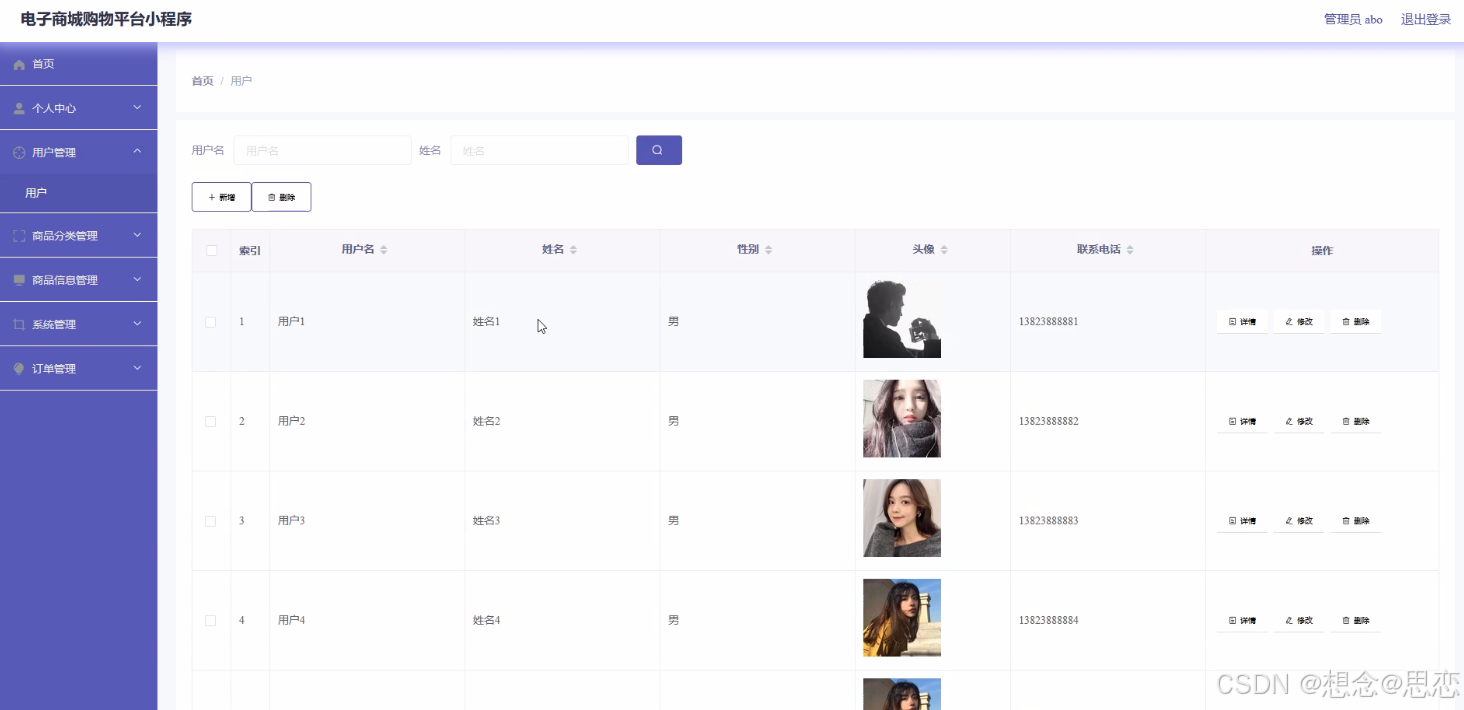Expand 个人中心 chevron
The height and width of the screenshot is (710, 1464).
coord(137,107)
